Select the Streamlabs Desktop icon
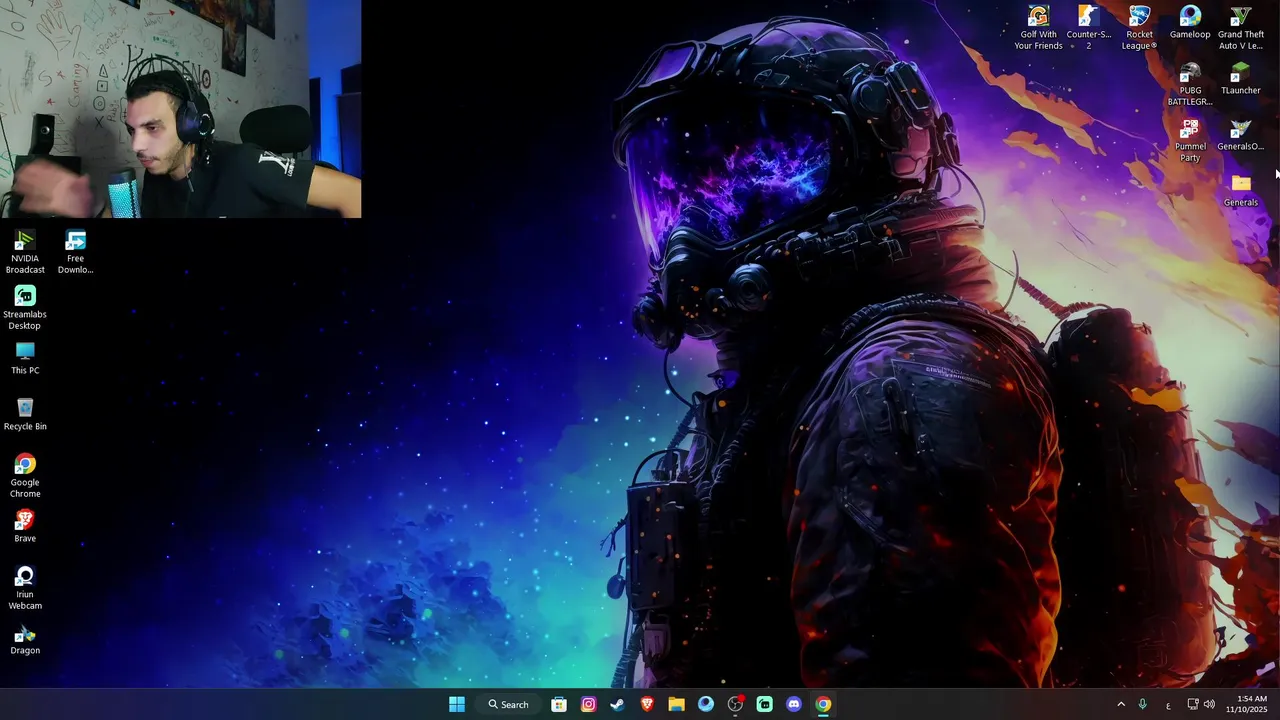Viewport: 1280px width, 720px height. coord(25,308)
